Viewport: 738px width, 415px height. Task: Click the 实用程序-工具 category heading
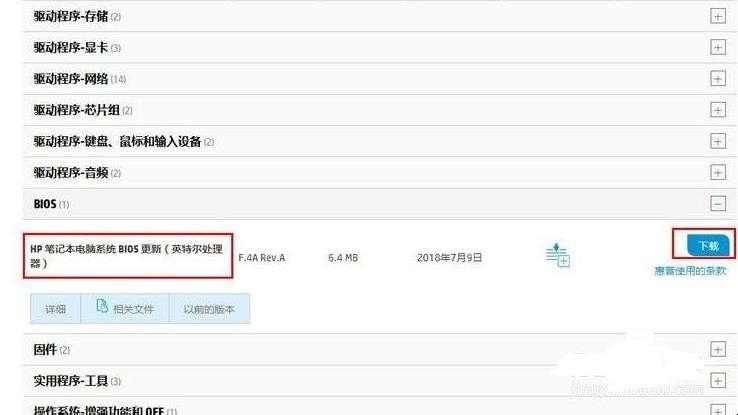point(71,381)
